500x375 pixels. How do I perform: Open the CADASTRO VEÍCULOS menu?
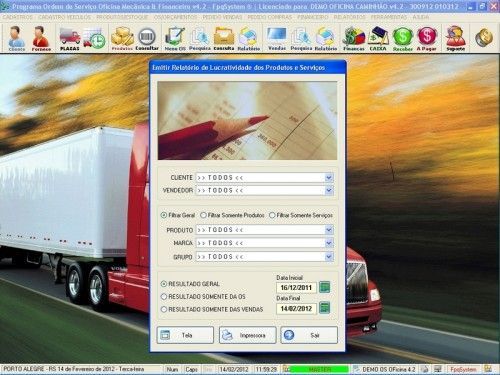click(64, 17)
